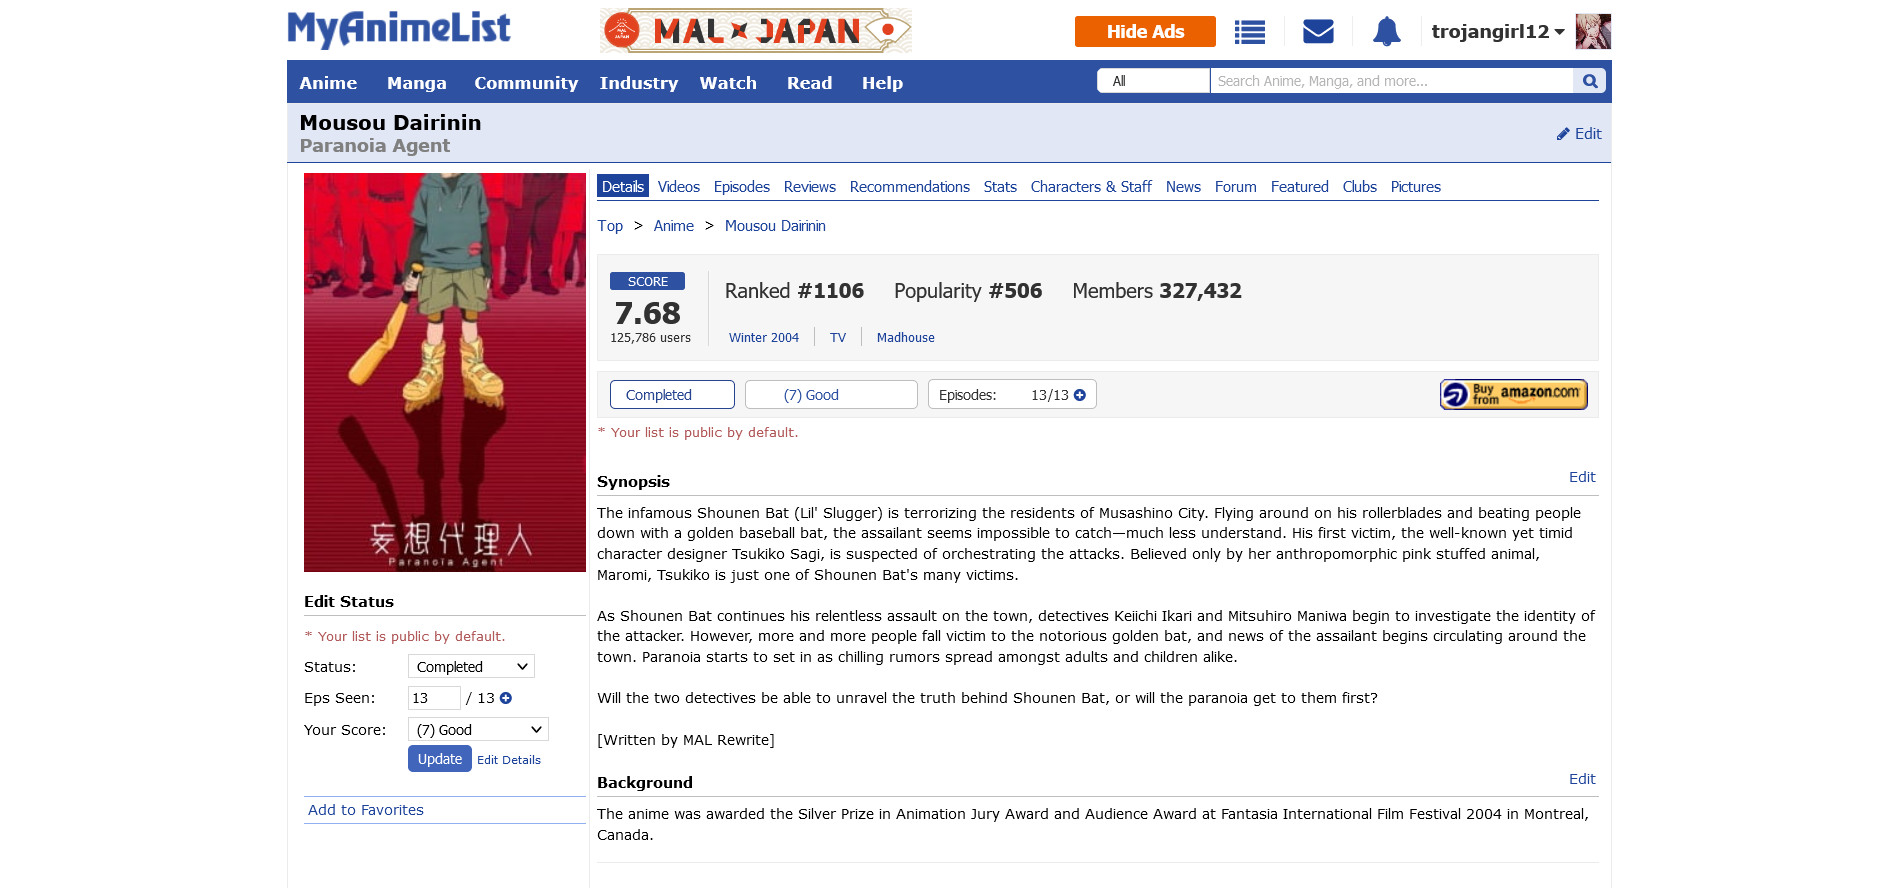Click the Members 327,432 text
This screenshot has height=888, width=1898.
click(x=1157, y=291)
